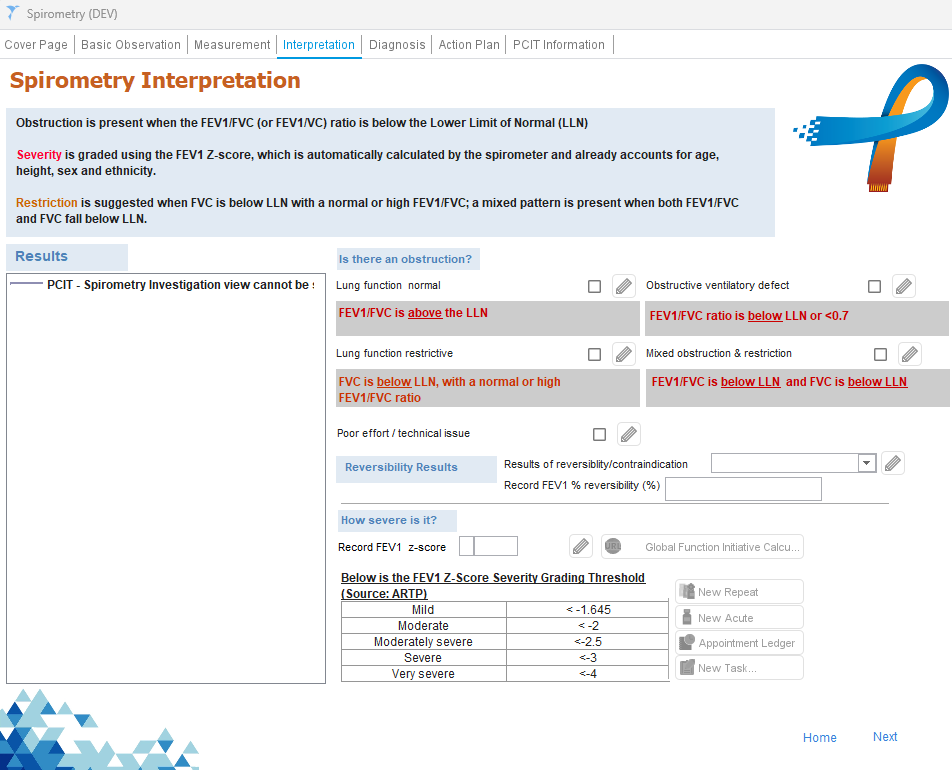The image size is (952, 770).
Task: Click pencil icon beside Obstructive ventilatory defect
Action: tap(903, 286)
